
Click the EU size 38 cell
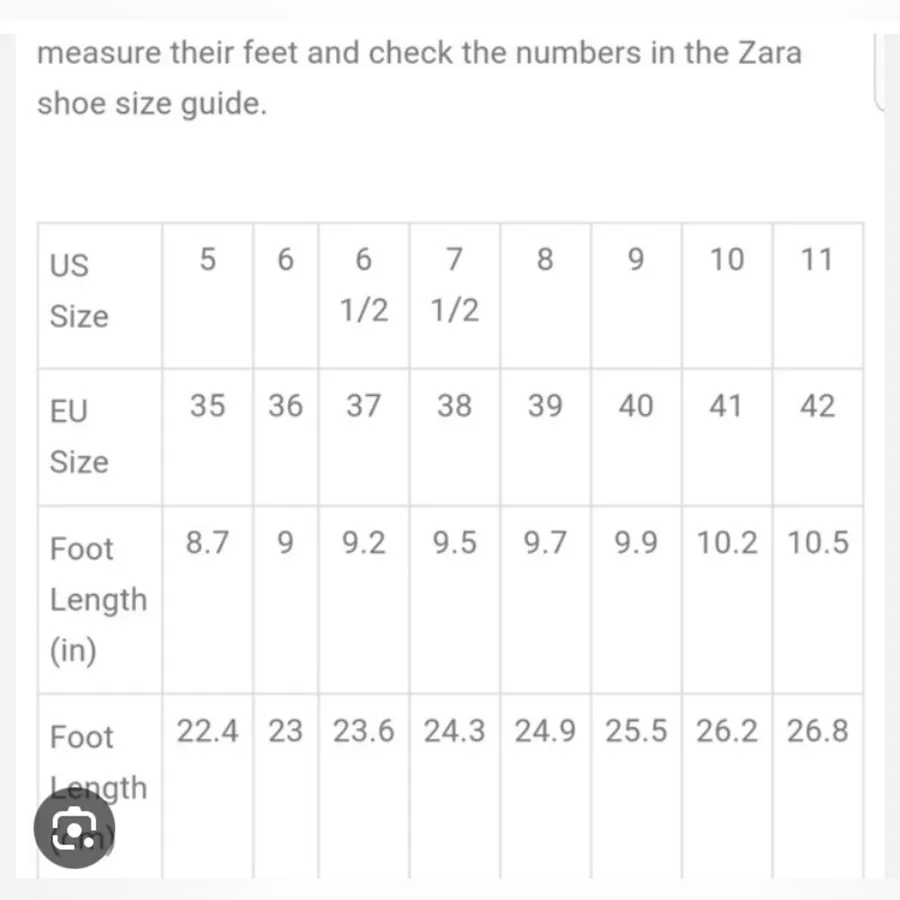[455, 437]
